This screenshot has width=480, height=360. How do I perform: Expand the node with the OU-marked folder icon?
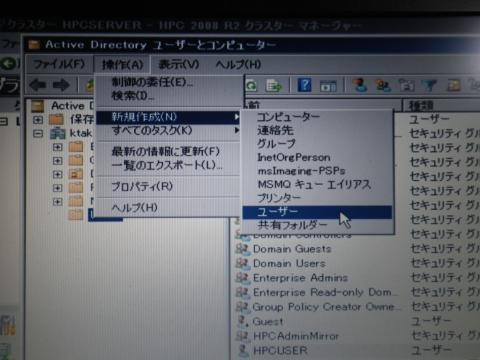57,174
